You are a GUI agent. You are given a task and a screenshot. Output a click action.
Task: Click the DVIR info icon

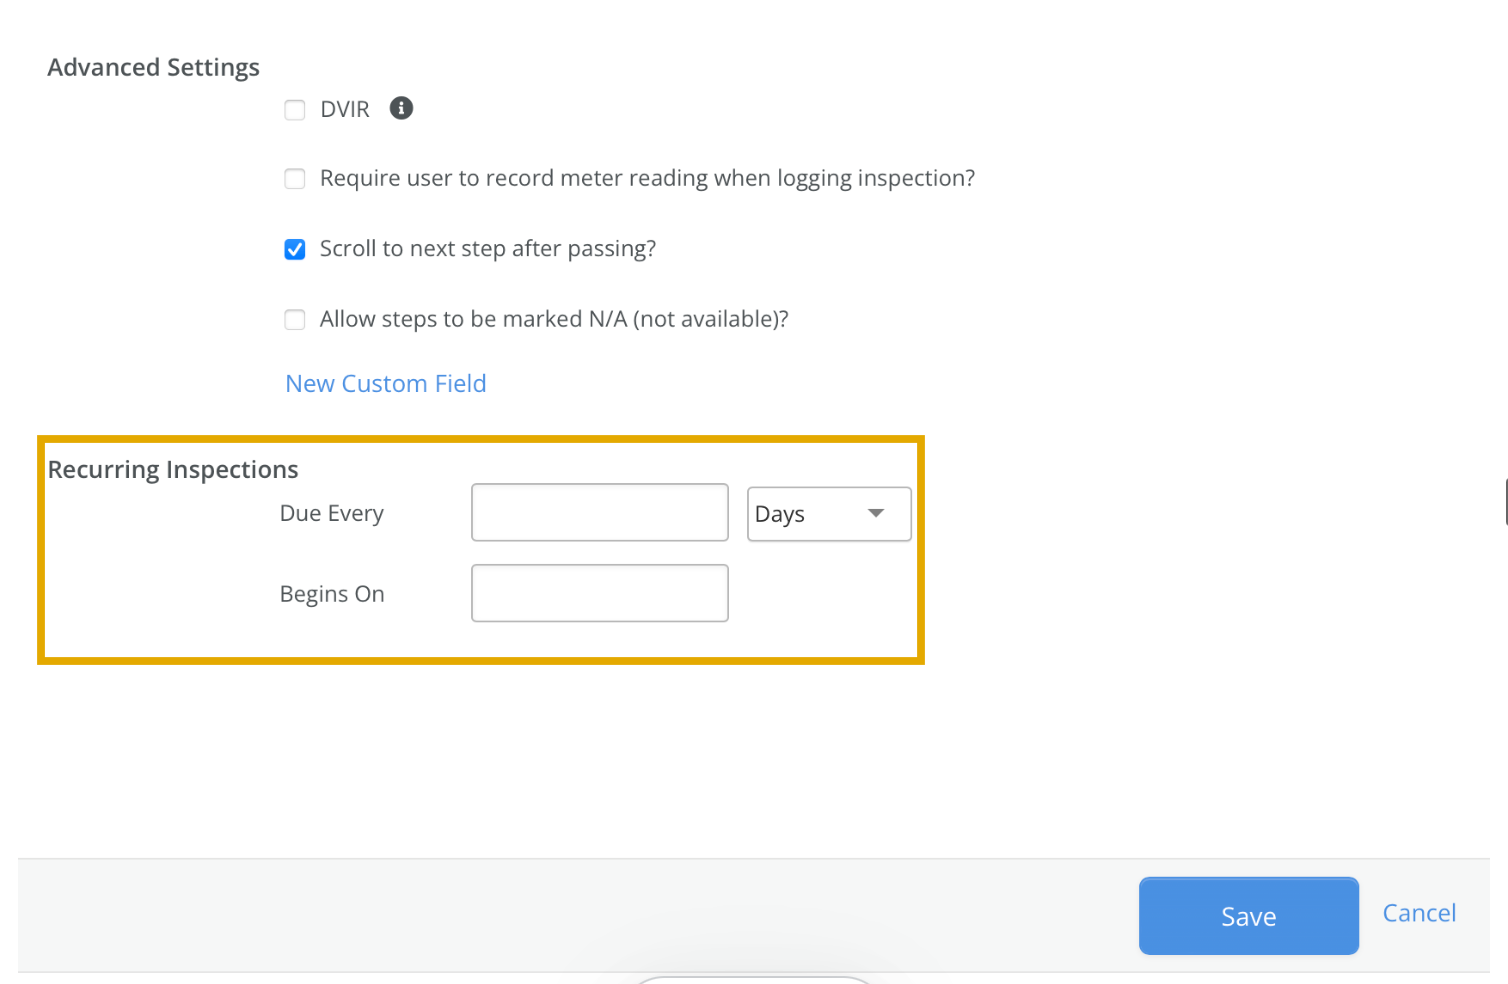(401, 108)
